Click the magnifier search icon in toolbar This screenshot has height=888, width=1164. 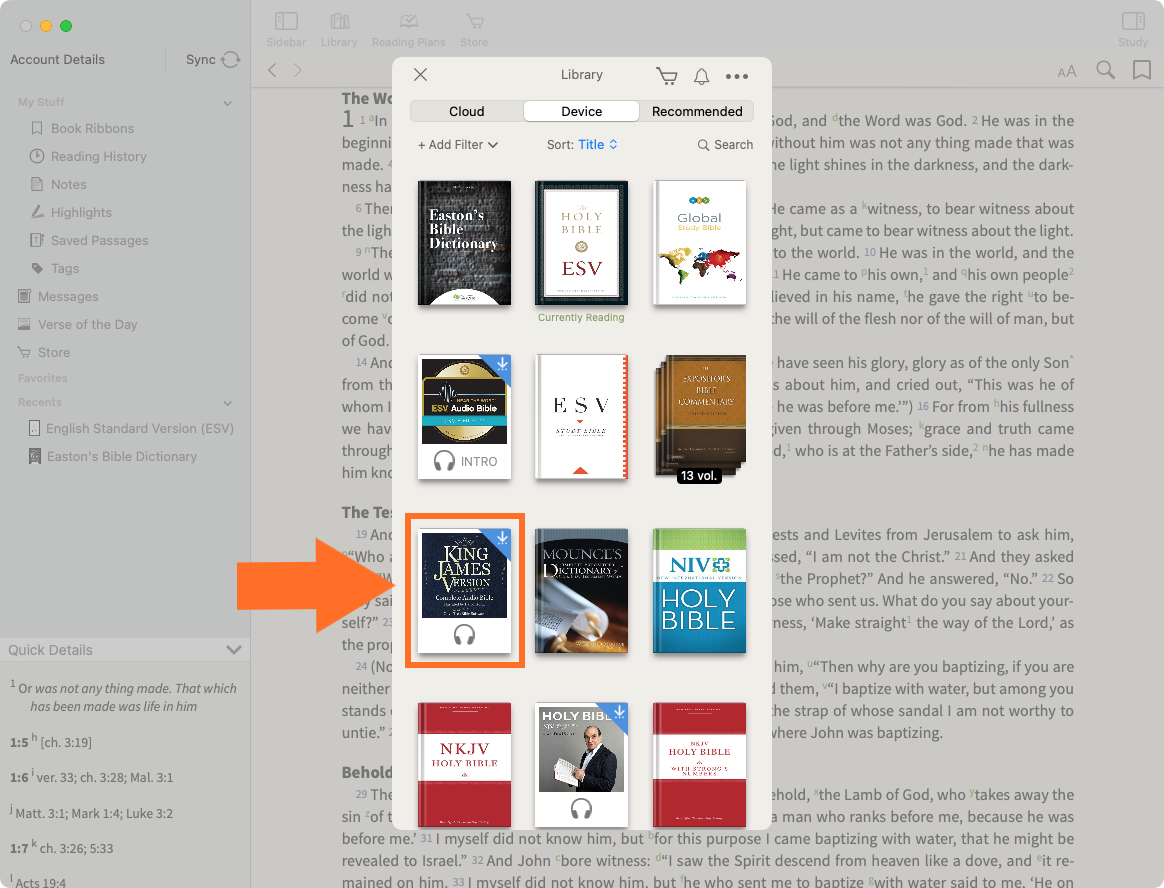[x=1105, y=70]
